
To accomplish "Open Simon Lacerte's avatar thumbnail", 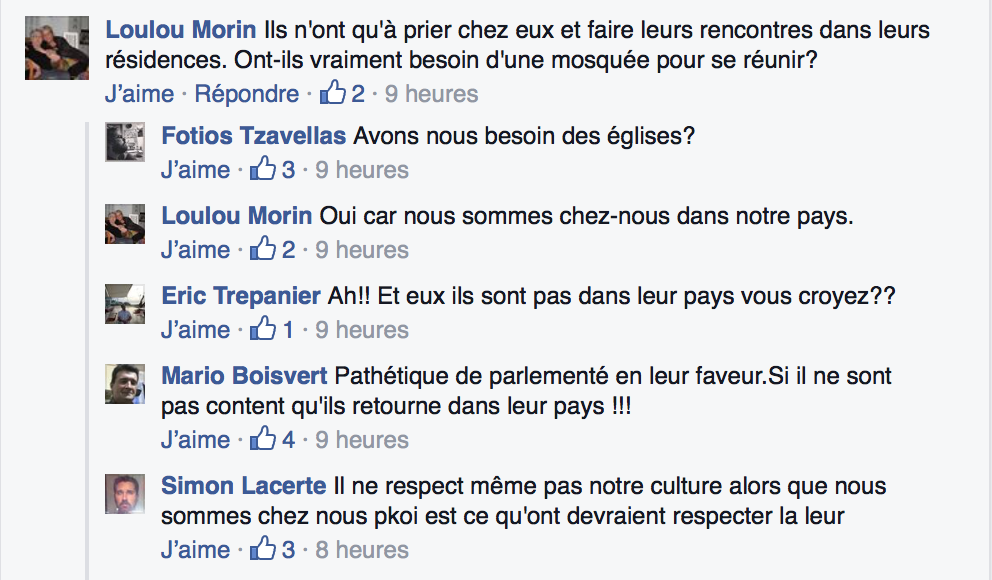I will 126,494.
